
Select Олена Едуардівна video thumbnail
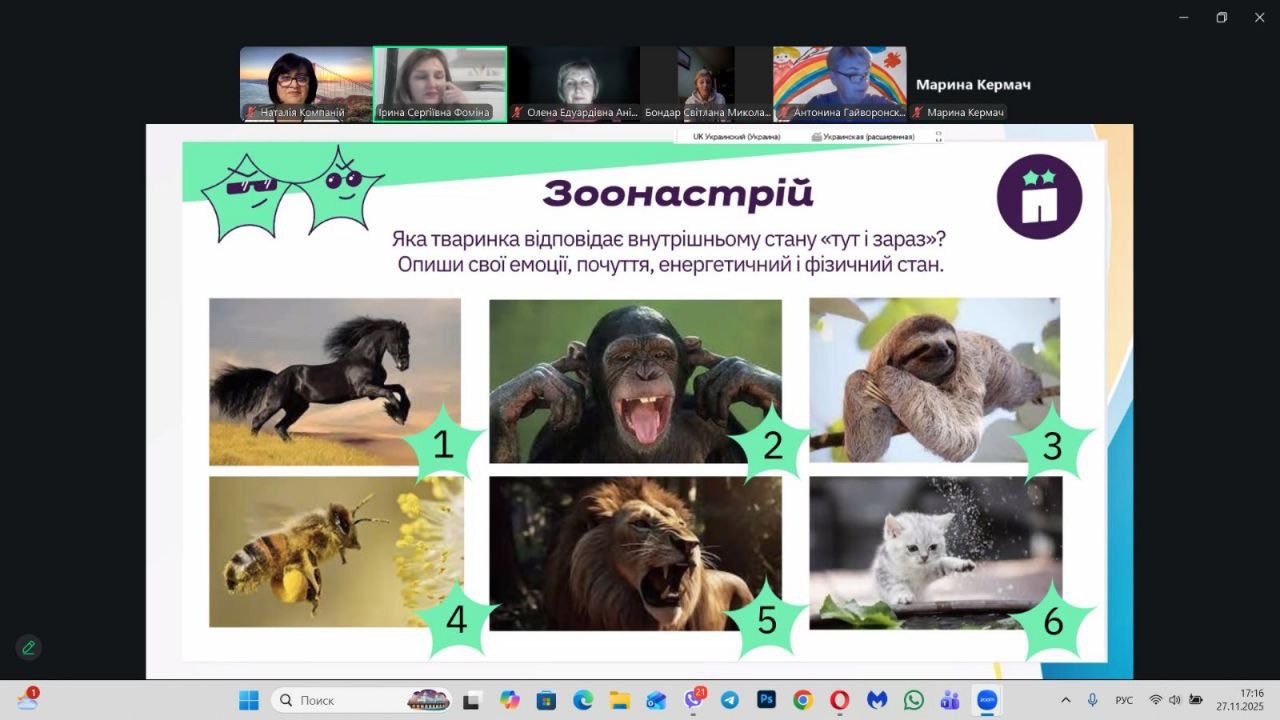tap(573, 84)
